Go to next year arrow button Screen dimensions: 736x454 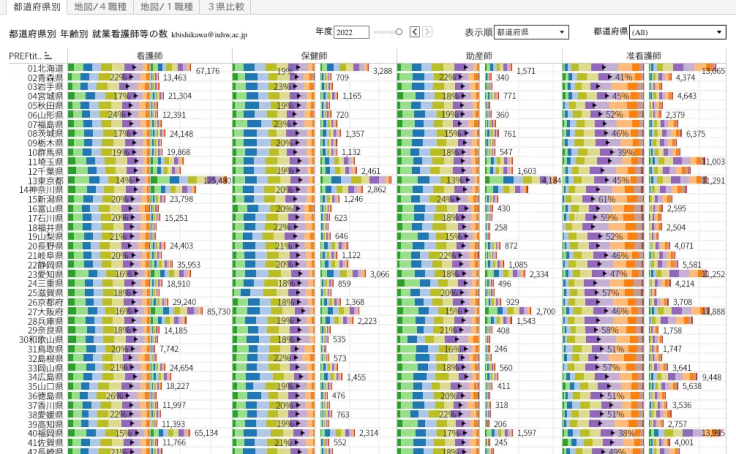(x=427, y=31)
